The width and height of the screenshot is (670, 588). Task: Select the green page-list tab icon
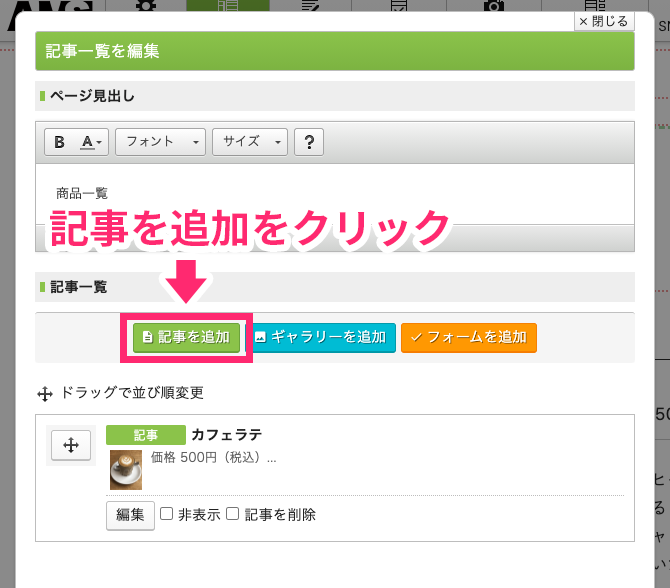(x=228, y=6)
